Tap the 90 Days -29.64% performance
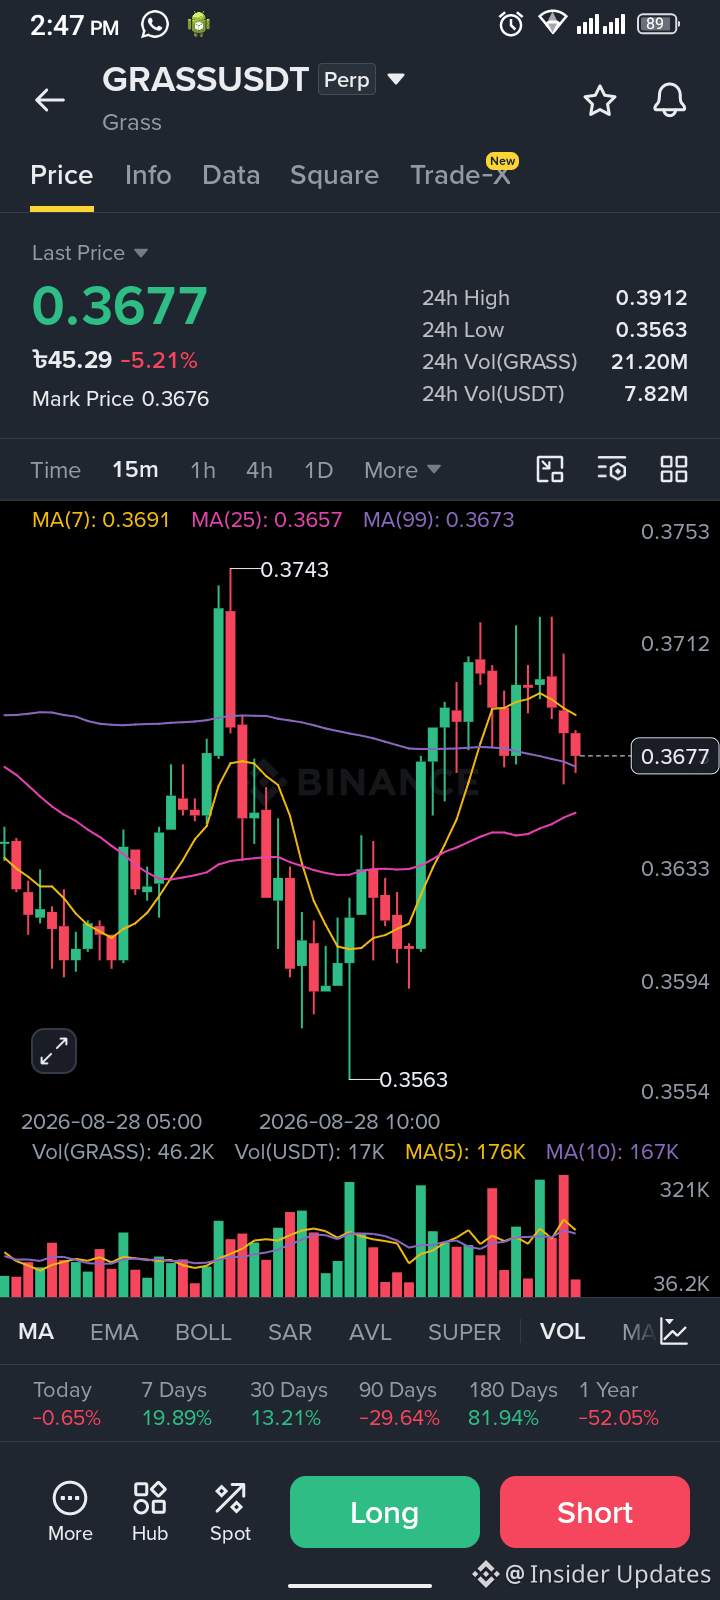The width and height of the screenshot is (720, 1600). point(399,1404)
